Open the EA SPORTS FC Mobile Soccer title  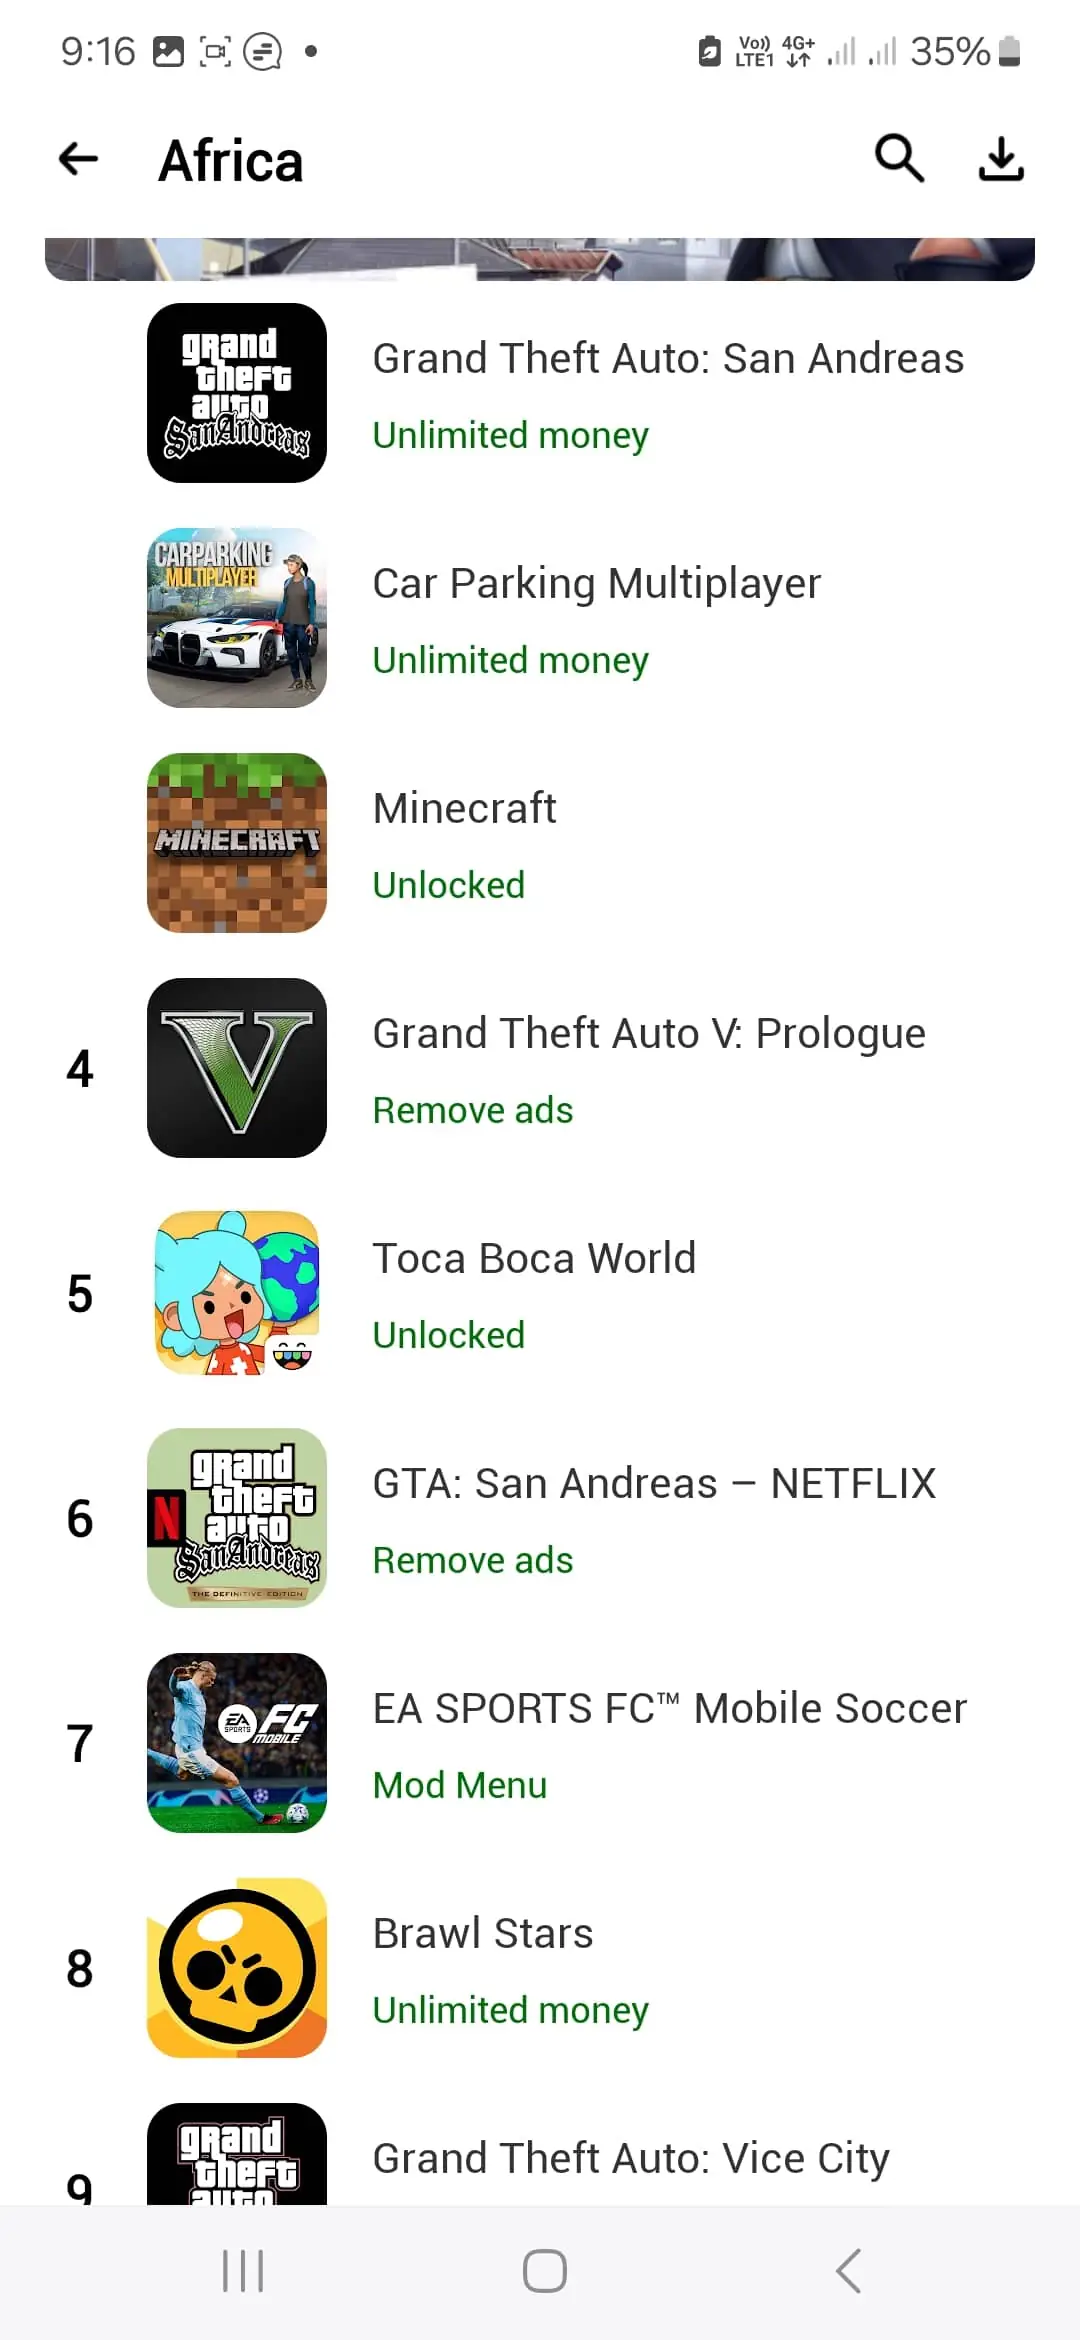(670, 1708)
